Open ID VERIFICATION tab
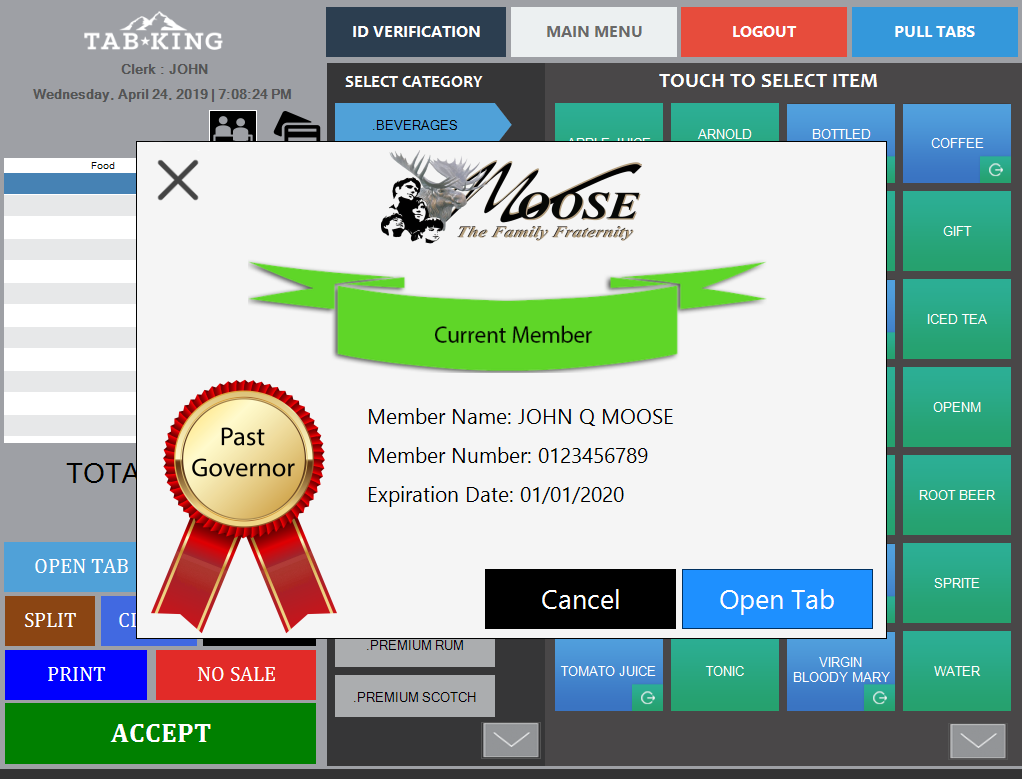 416,32
